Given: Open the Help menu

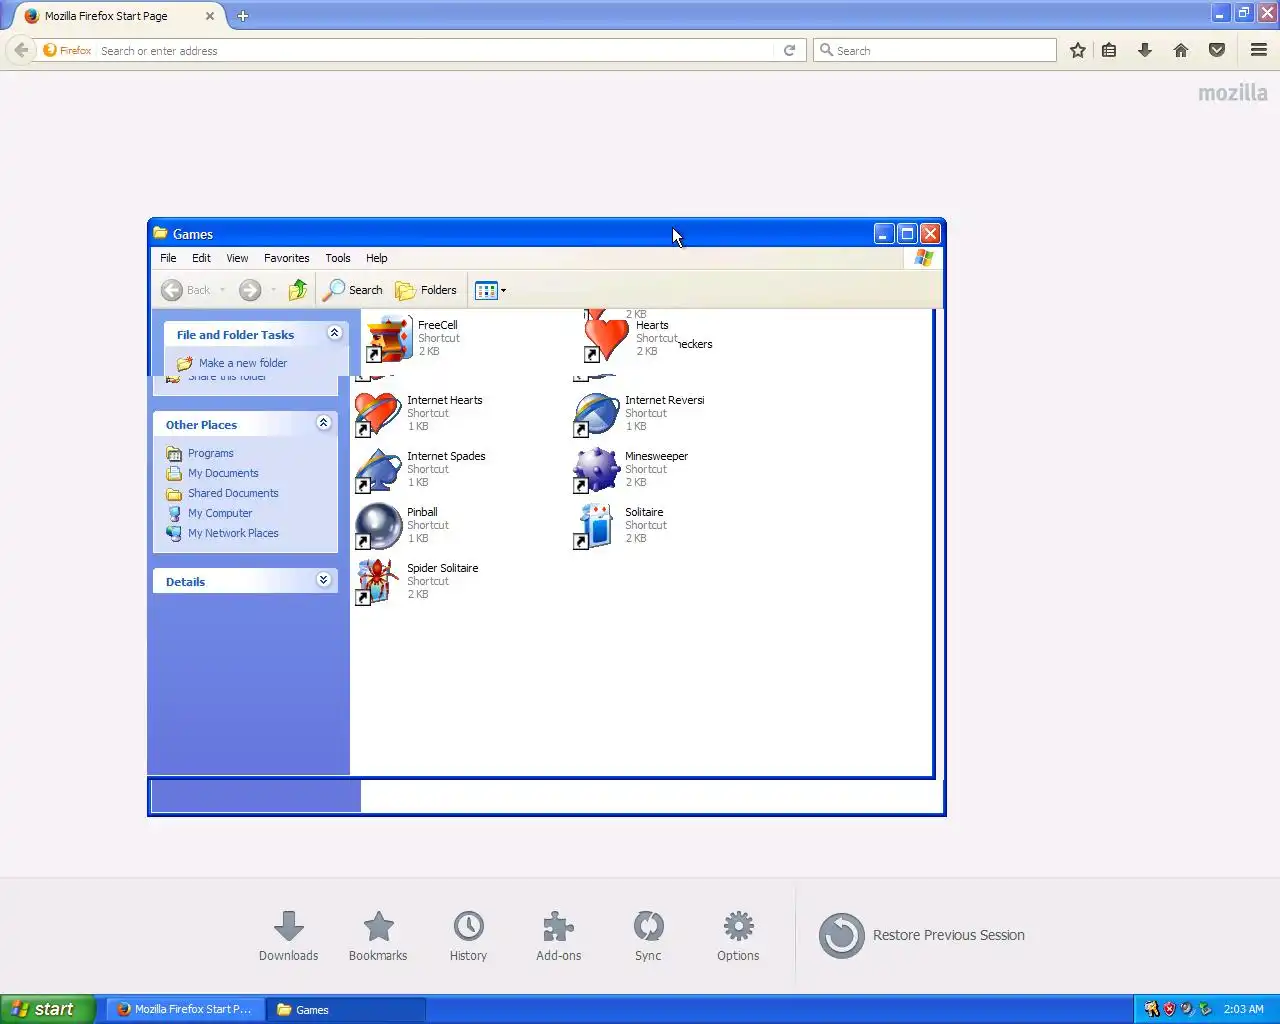Looking at the screenshot, I should tap(376, 258).
